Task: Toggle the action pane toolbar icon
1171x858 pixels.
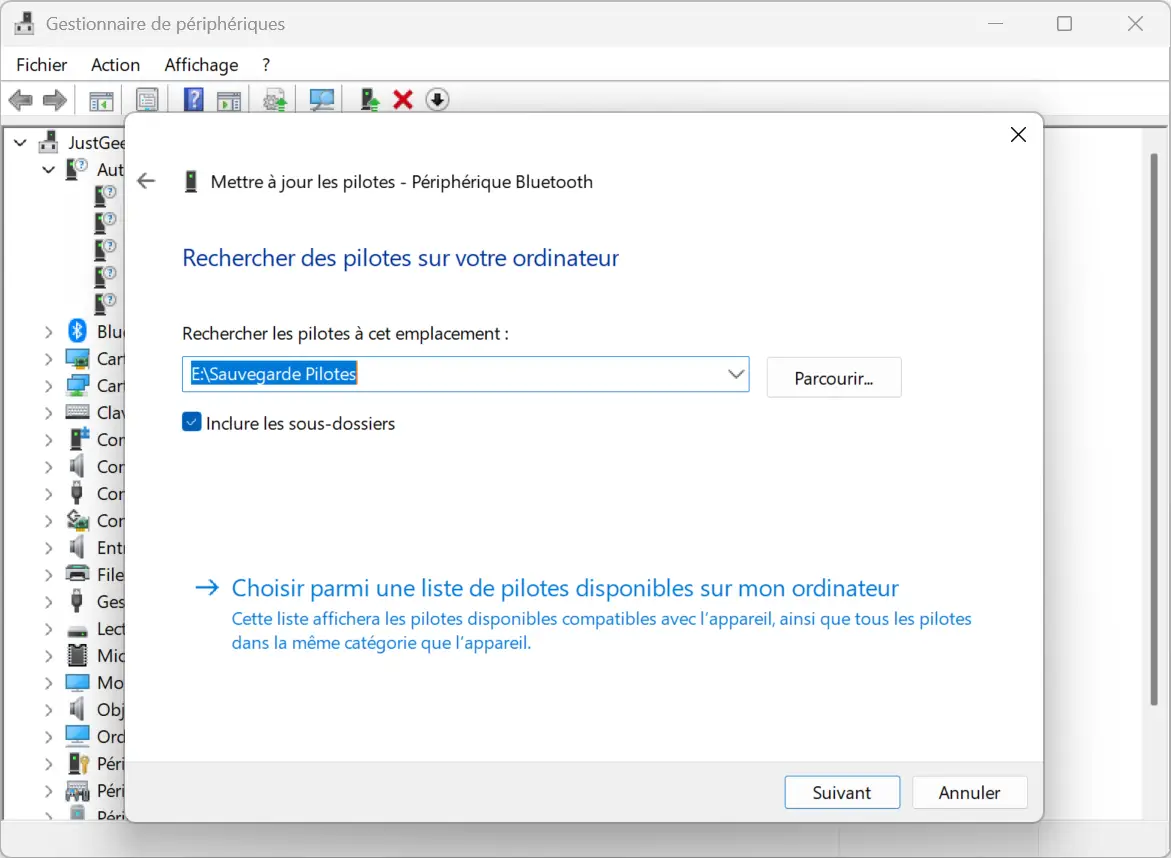Action: [229, 100]
